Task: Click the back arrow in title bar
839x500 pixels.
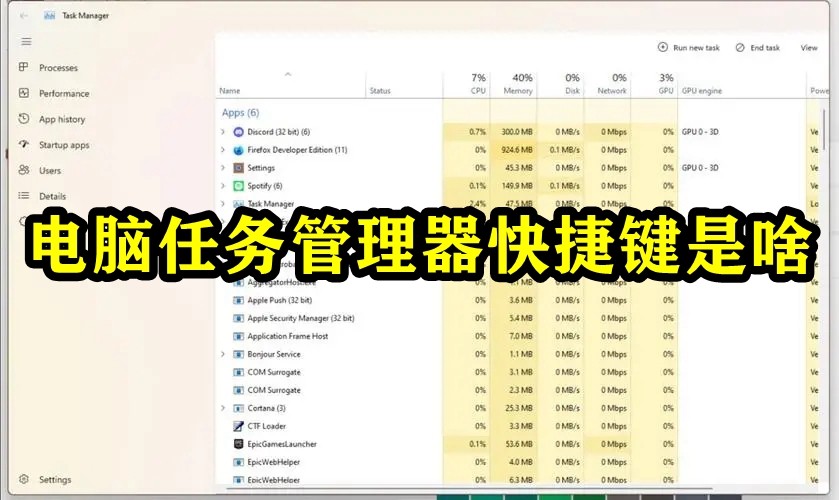Action: (x=24, y=16)
